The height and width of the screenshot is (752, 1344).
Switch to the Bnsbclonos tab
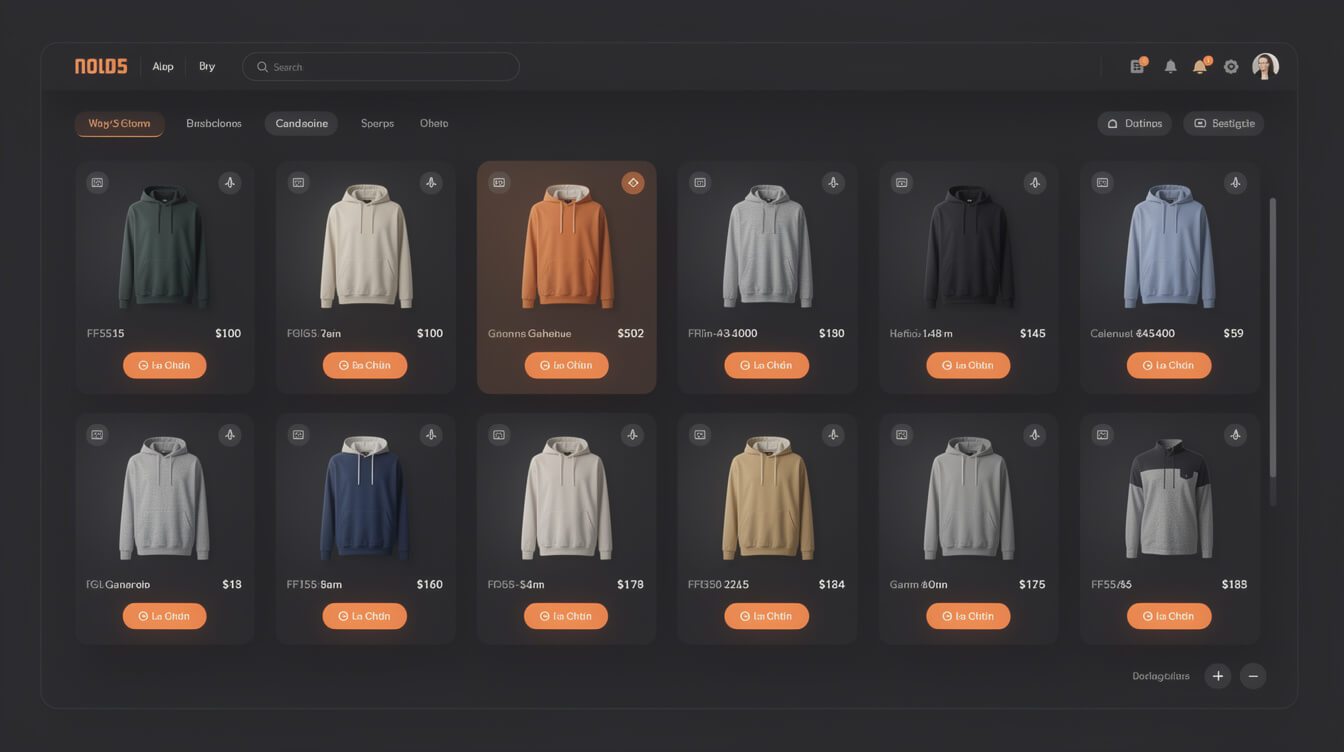point(214,123)
